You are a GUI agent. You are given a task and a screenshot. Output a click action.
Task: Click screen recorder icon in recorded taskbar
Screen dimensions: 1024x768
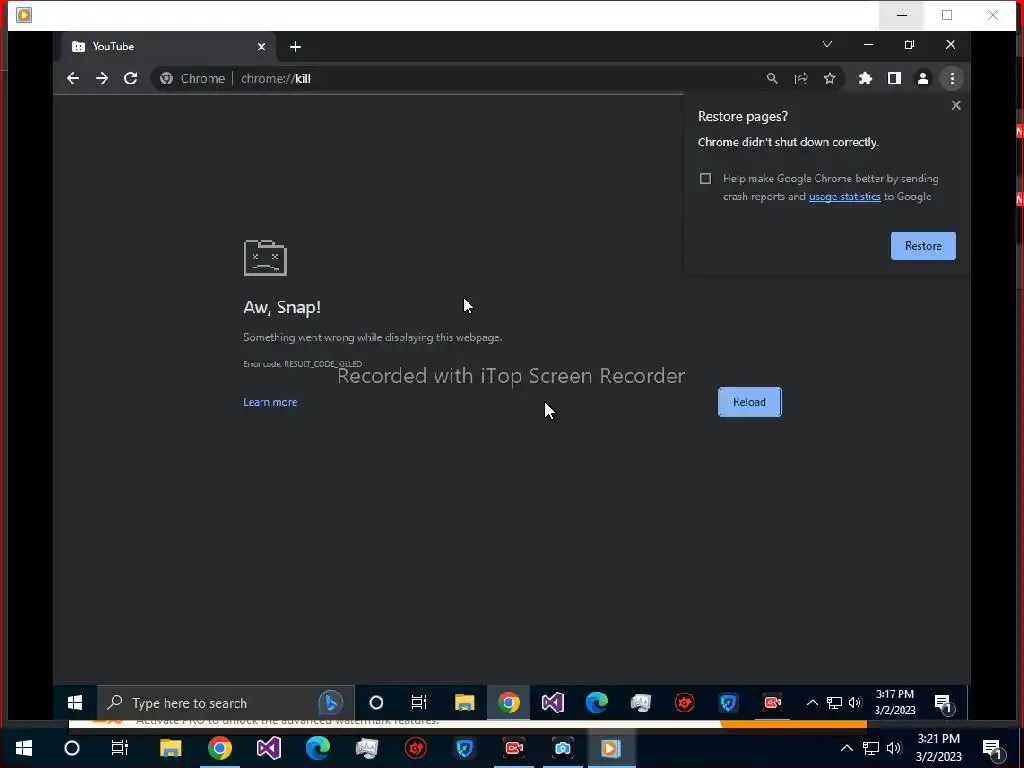pyautogui.click(x=773, y=703)
